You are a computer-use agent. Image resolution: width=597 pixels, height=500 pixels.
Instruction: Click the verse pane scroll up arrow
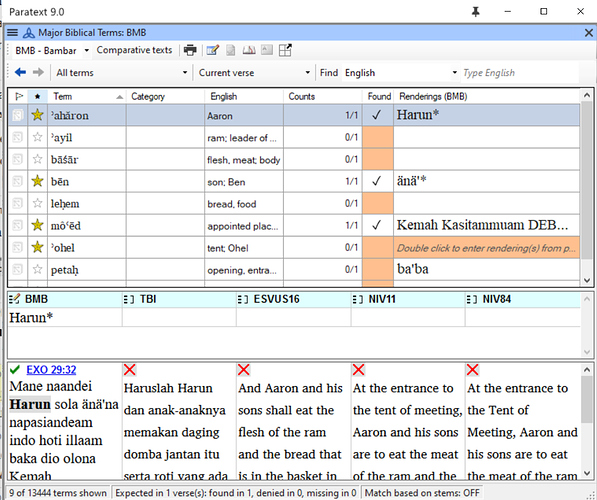click(x=587, y=370)
